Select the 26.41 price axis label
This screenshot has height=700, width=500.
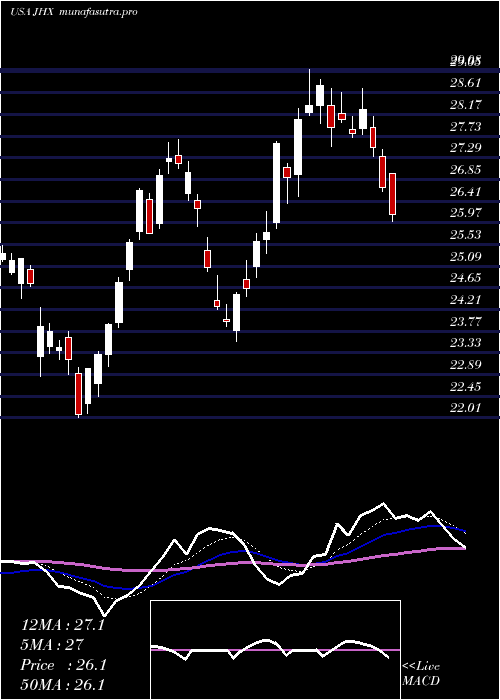[x=465, y=192]
